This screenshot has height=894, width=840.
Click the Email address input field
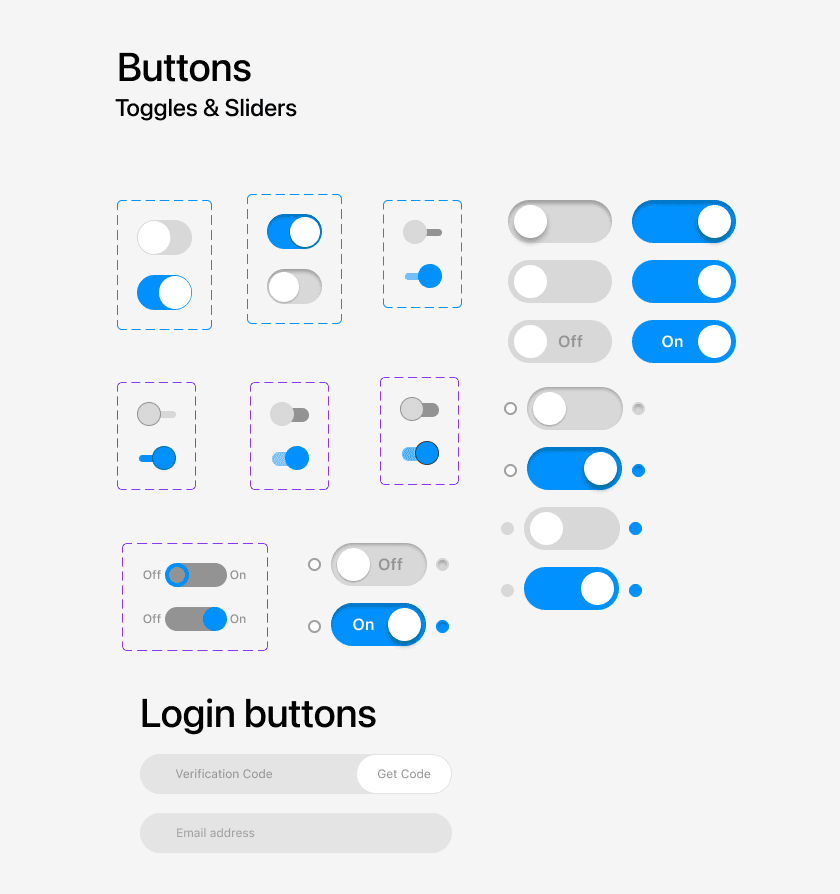click(296, 833)
